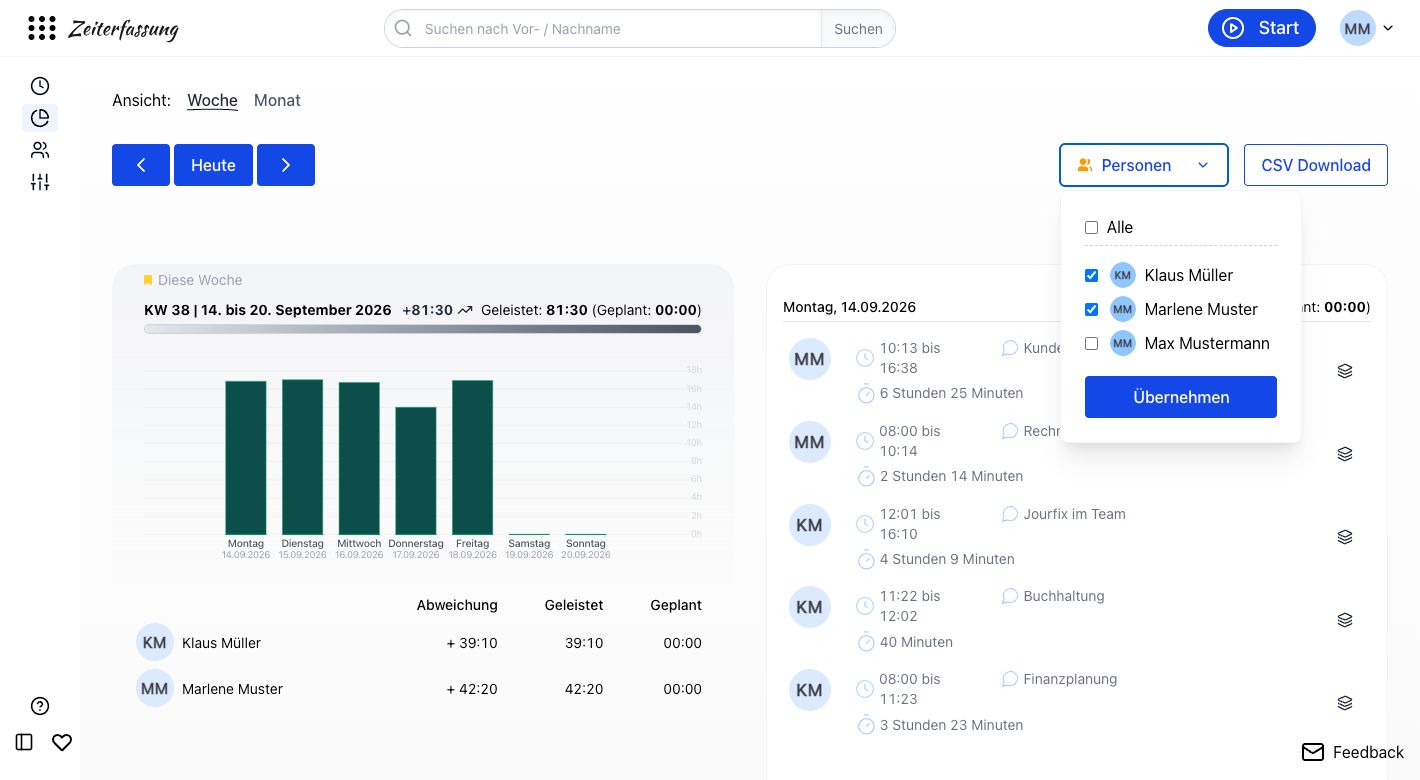Click the speech bubble icon beside Jourfix im Team

[x=1010, y=514]
